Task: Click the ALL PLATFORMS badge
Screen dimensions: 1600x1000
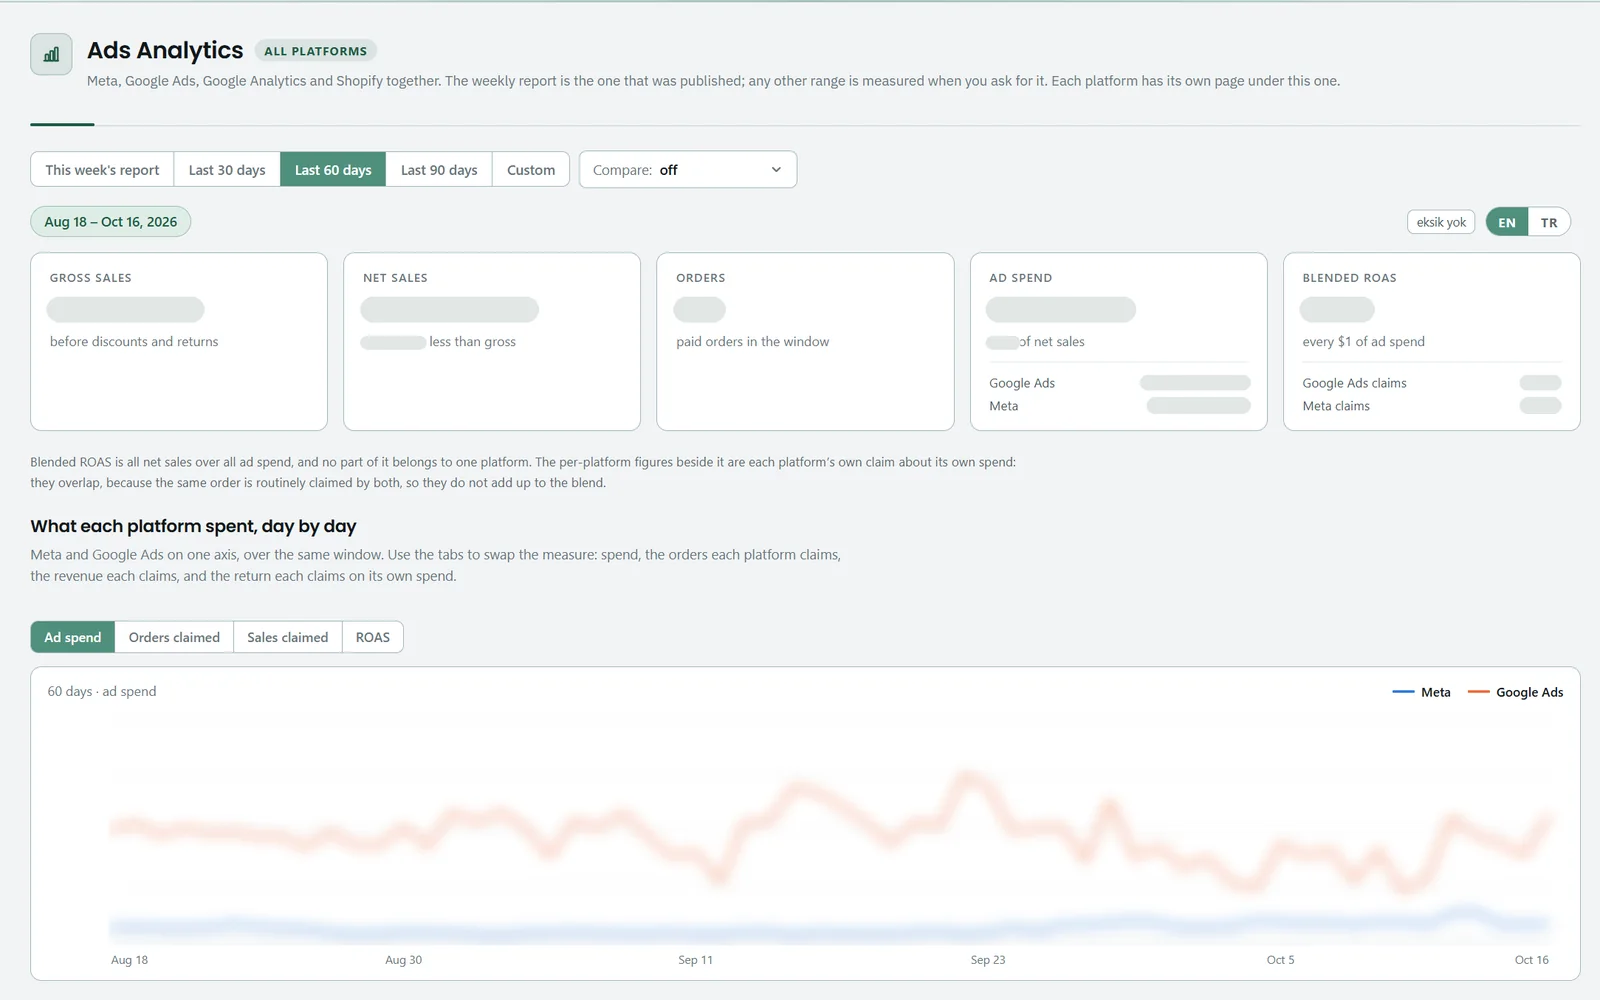Action: 316,51
